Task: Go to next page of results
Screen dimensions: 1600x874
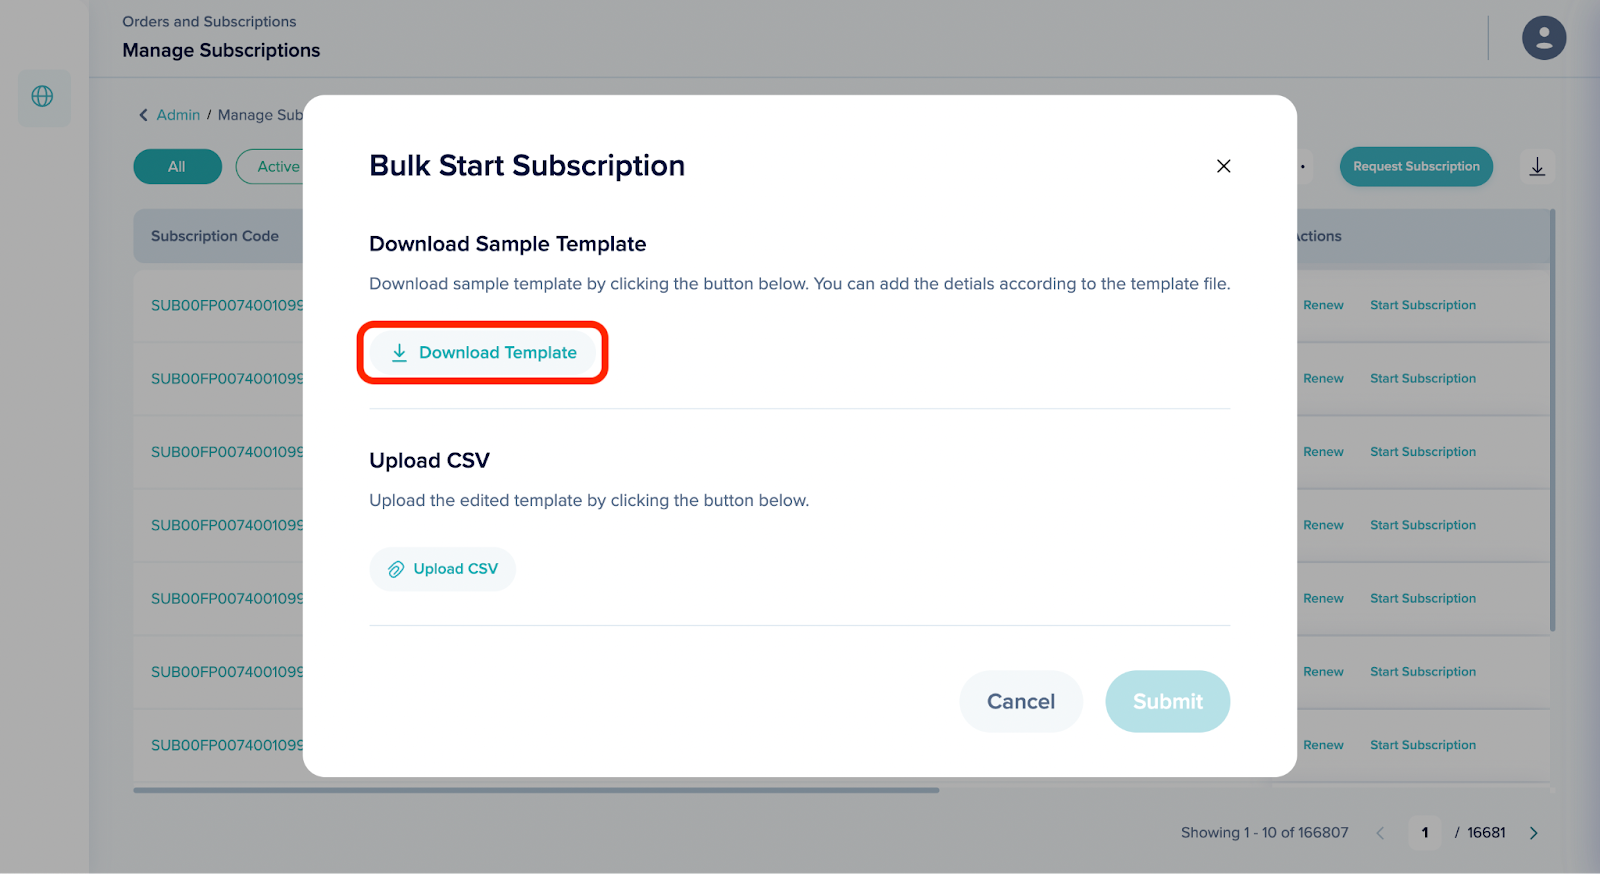Action: [1533, 833]
